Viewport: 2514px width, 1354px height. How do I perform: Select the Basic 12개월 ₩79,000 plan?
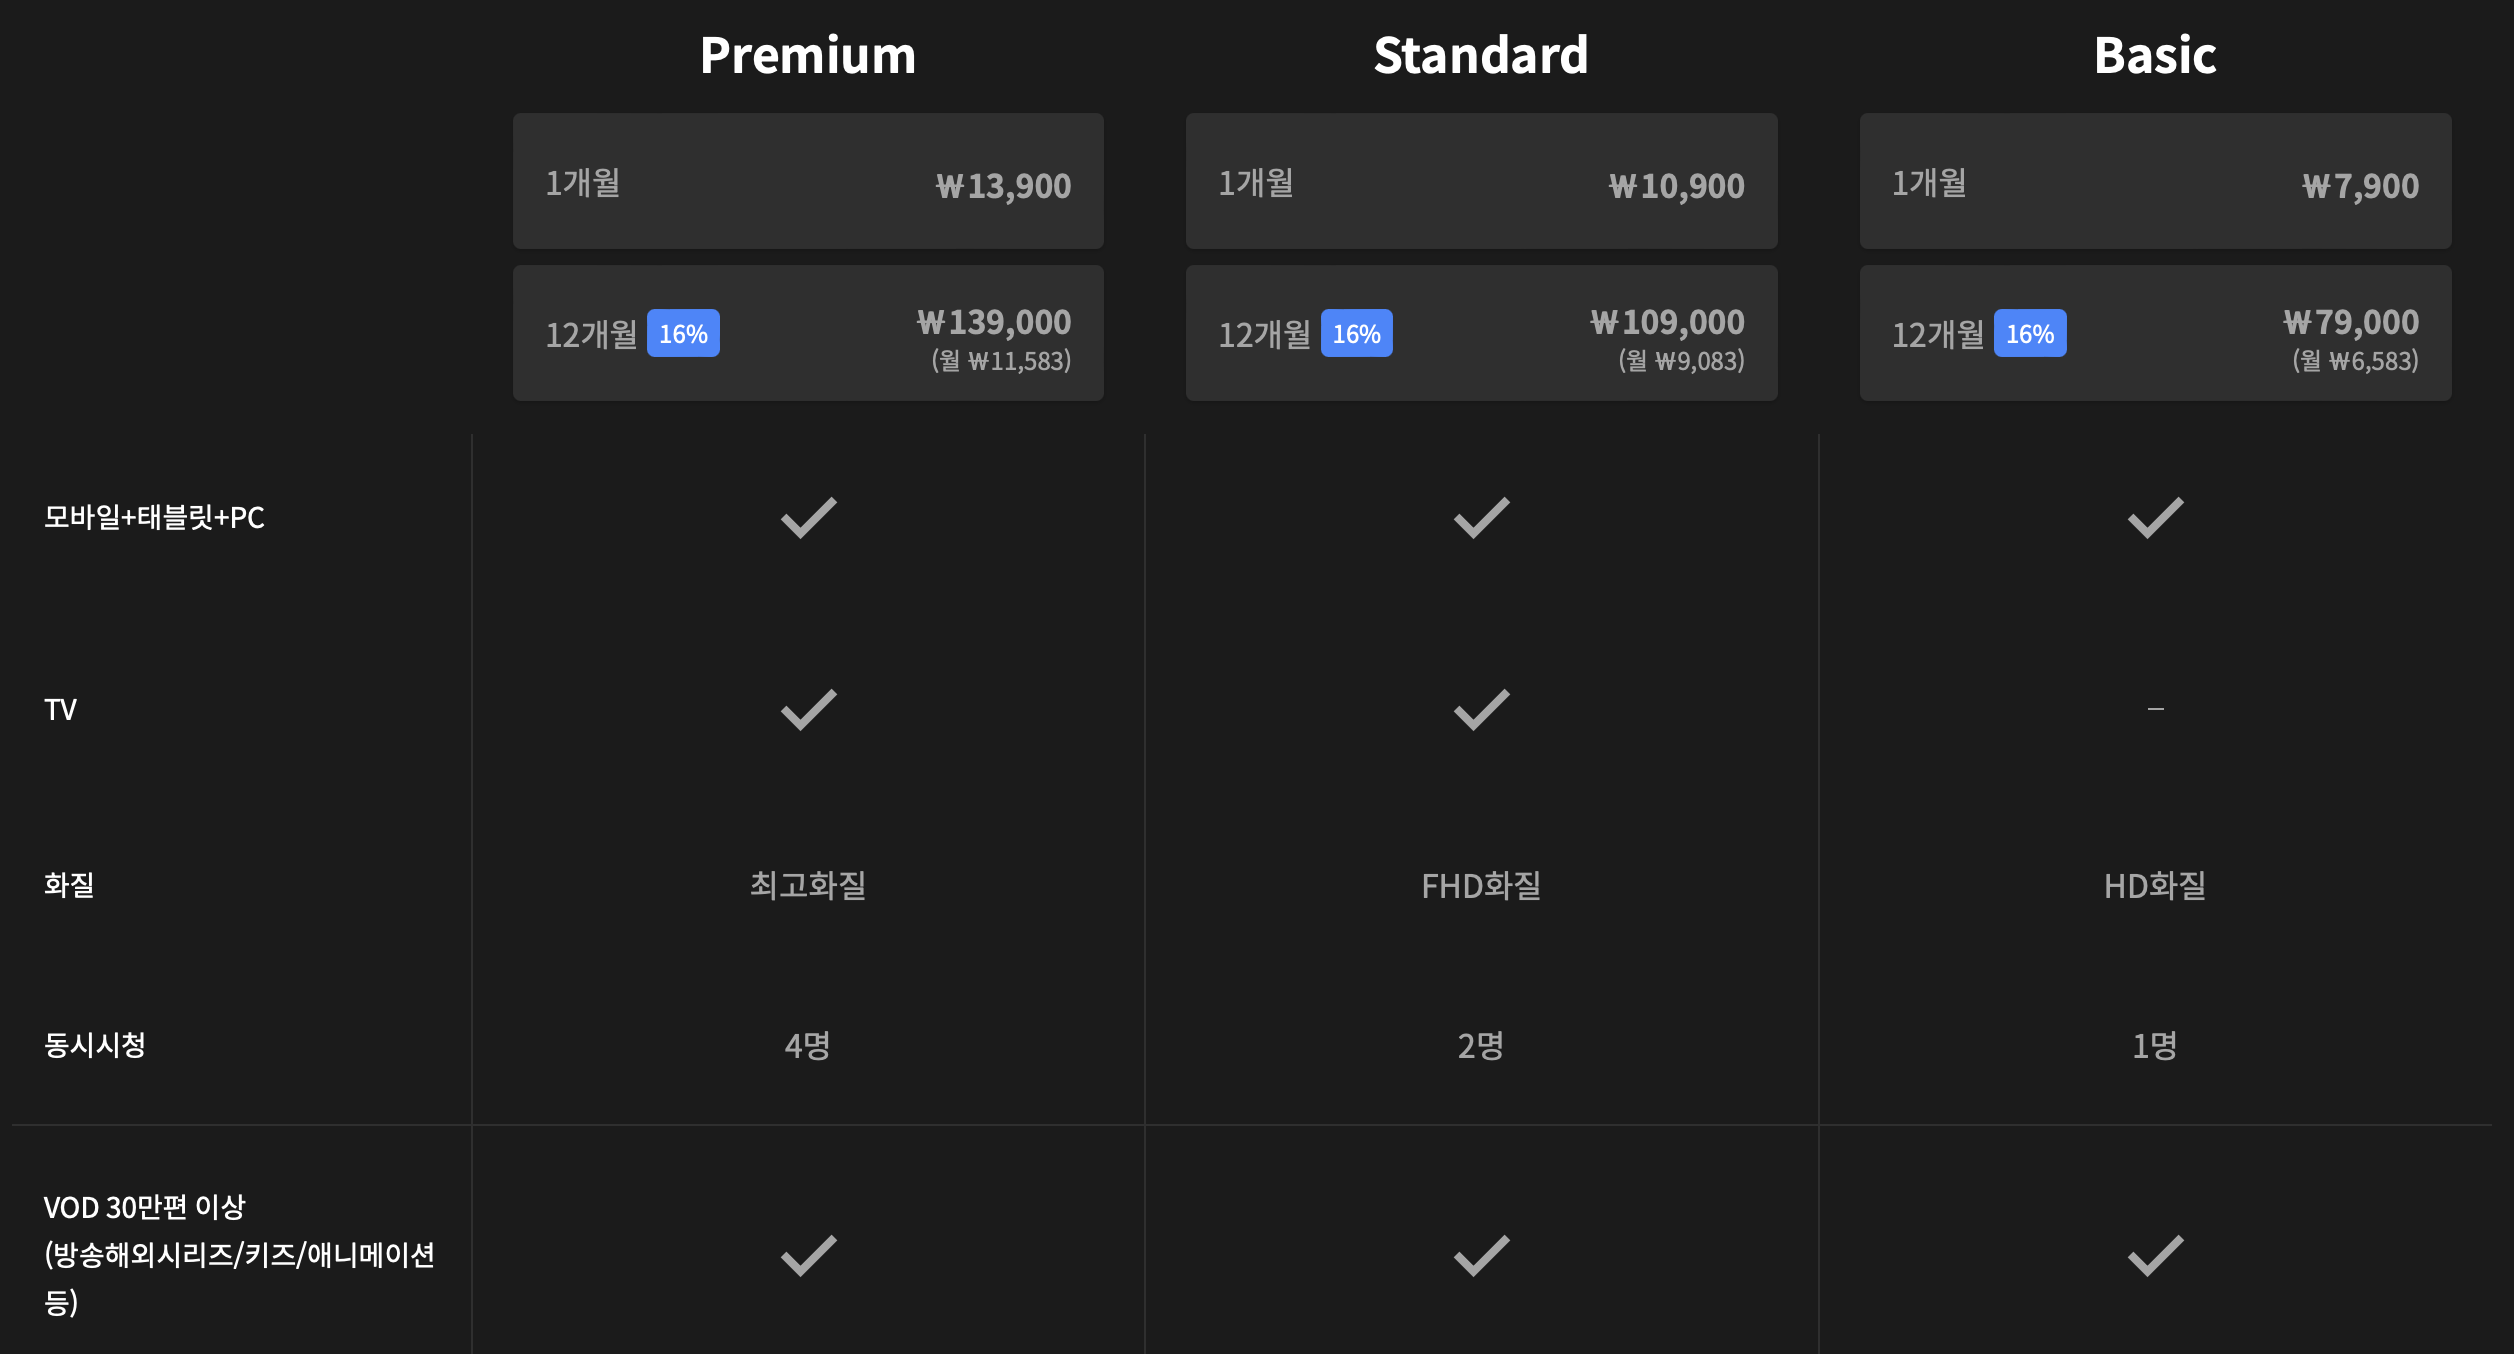tap(2155, 333)
